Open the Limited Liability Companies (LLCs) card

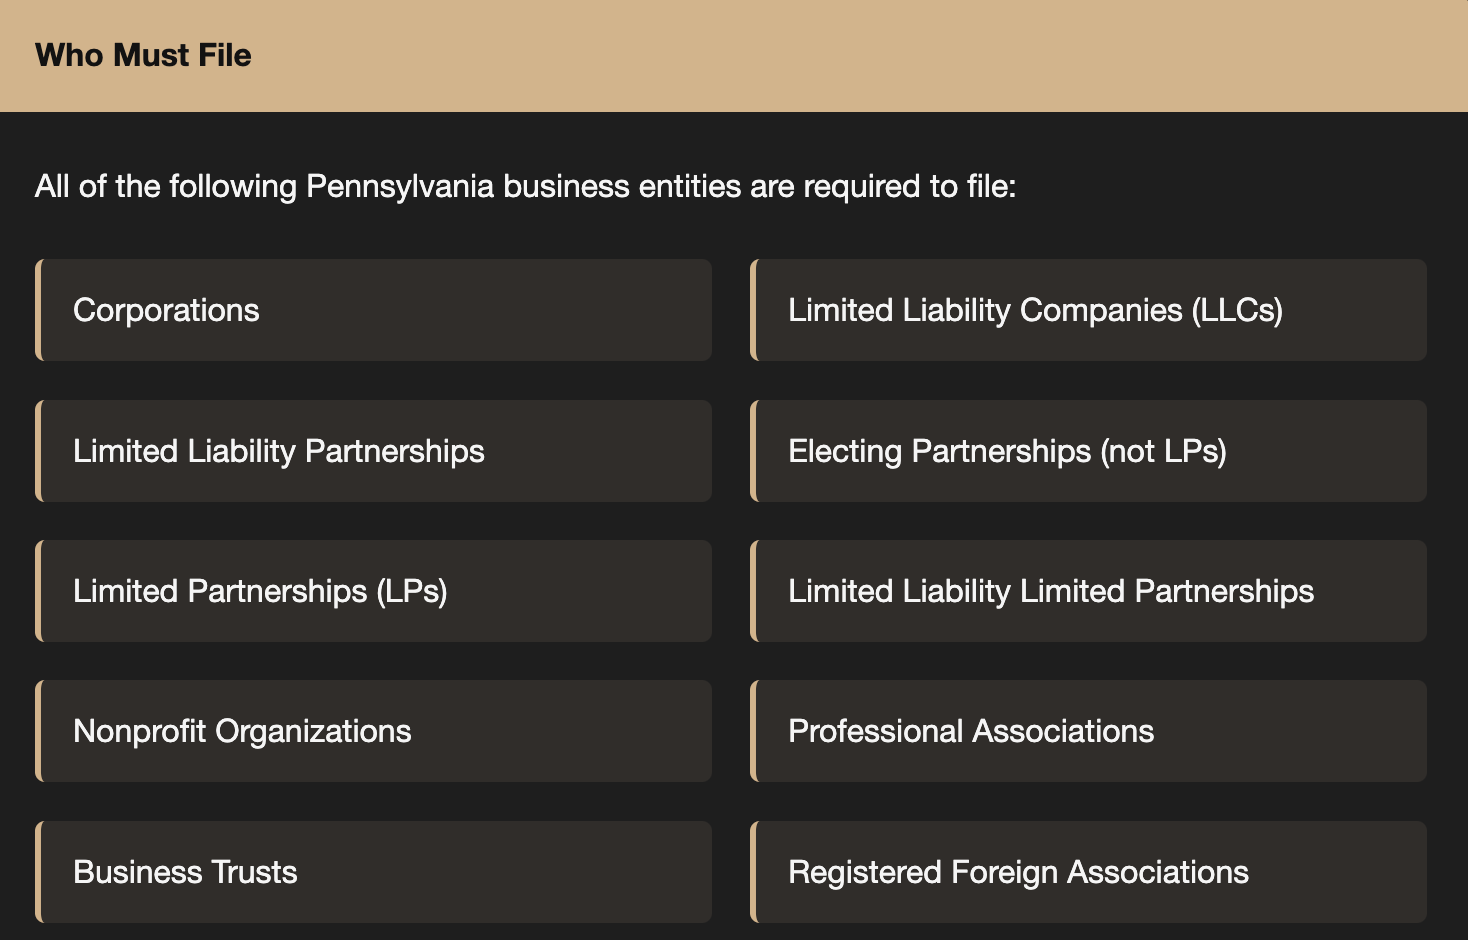(1088, 310)
